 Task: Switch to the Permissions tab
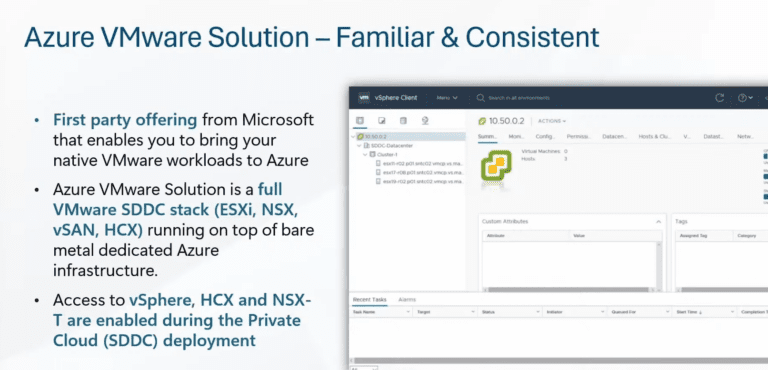[578, 137]
